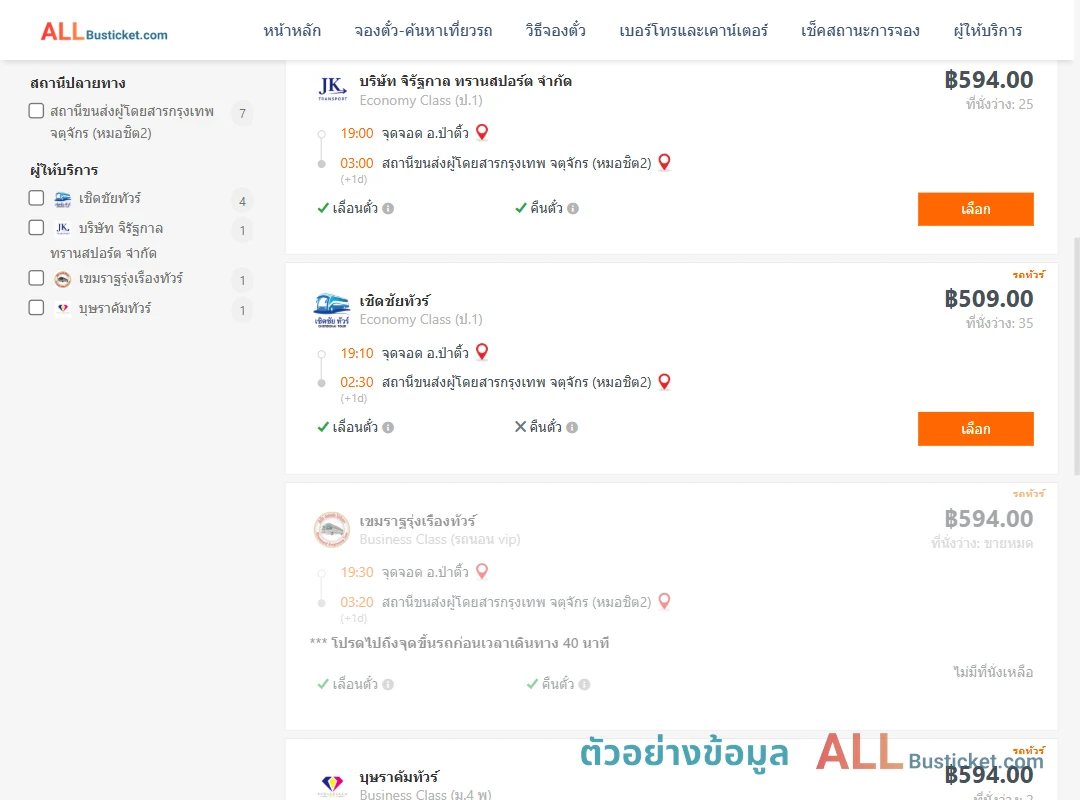This screenshot has height=800, width=1080.
Task: Enable the เชิดชัยทัวร์ operator filter checkbox
Action: point(37,198)
